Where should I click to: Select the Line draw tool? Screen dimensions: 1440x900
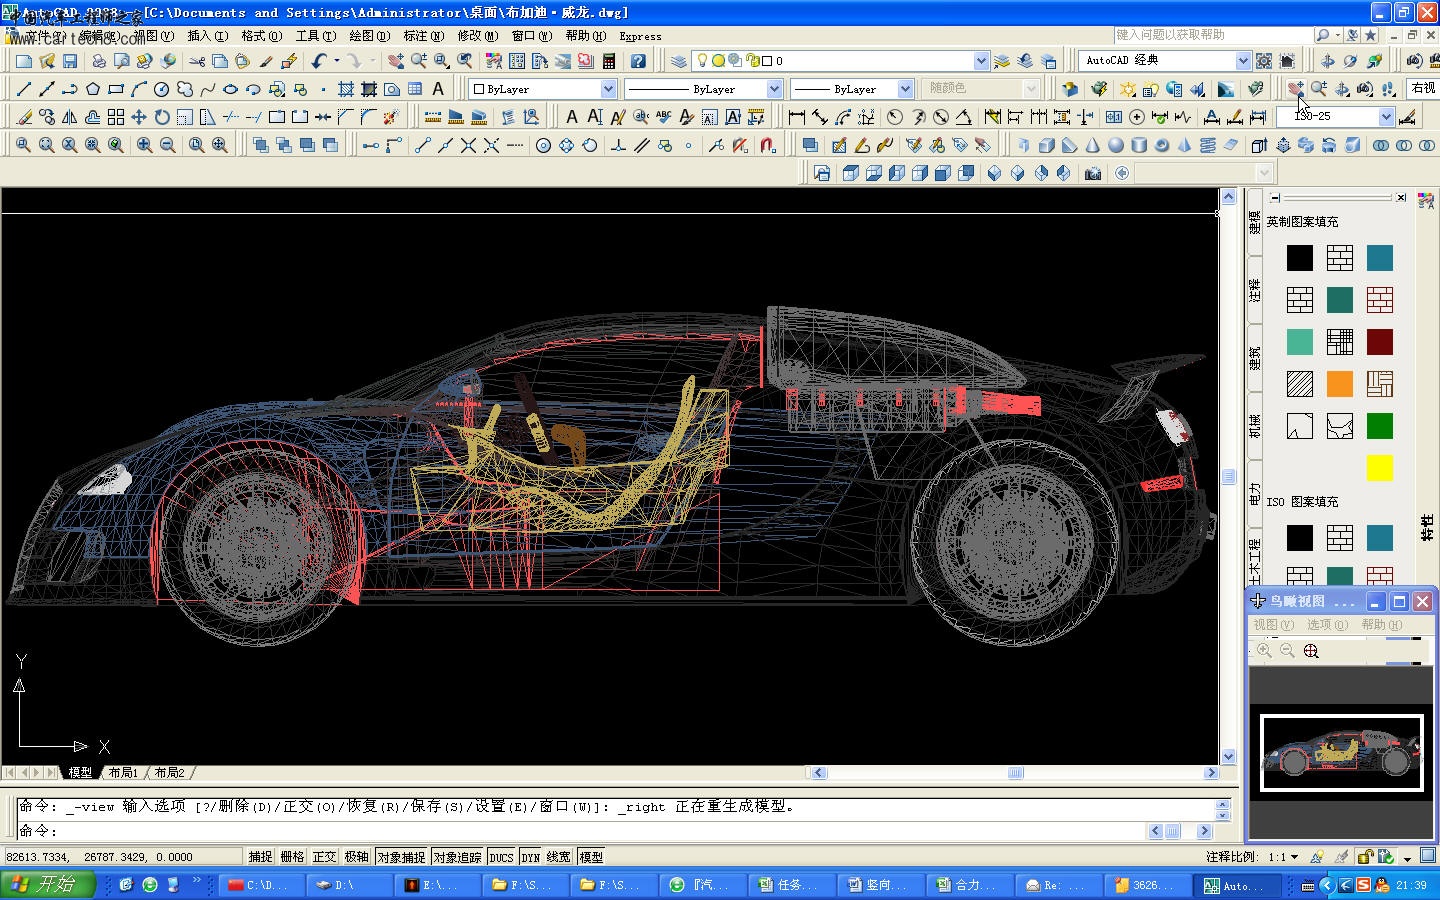point(24,89)
